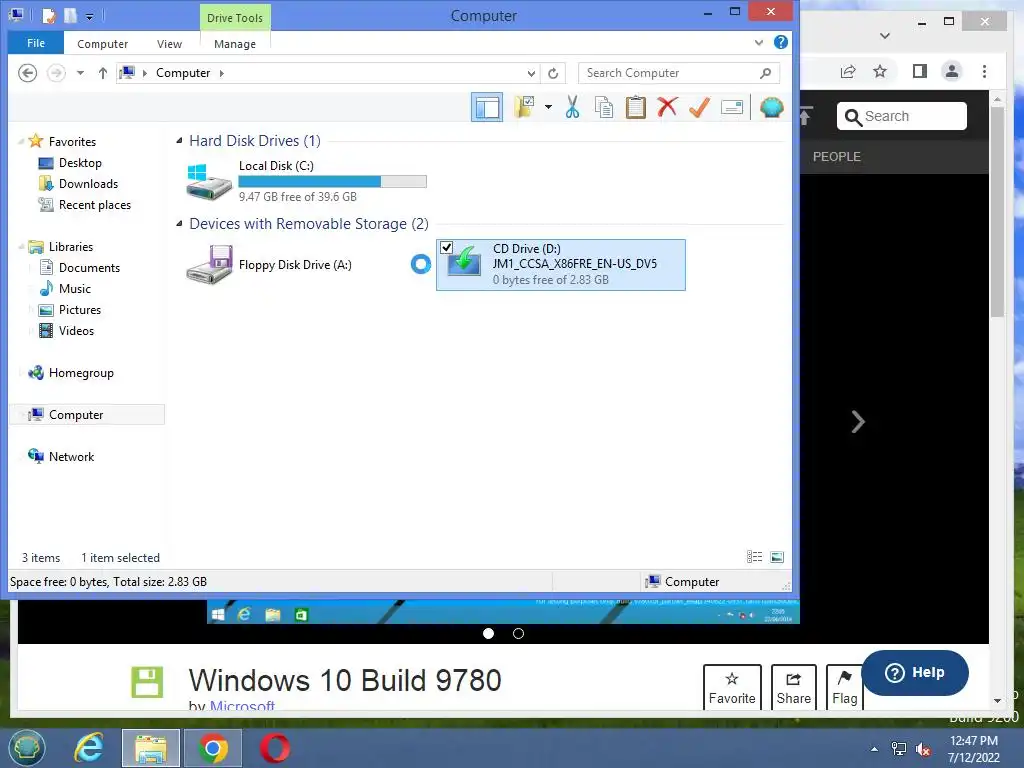Click the browser tab search chevron
The width and height of the screenshot is (1024, 768).
[x=885, y=36]
